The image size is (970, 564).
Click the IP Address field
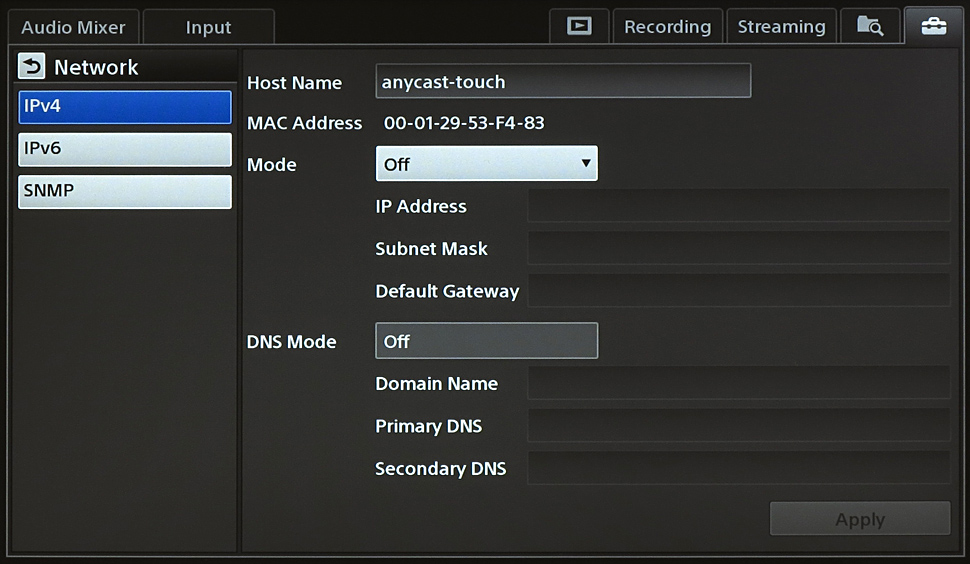click(738, 206)
